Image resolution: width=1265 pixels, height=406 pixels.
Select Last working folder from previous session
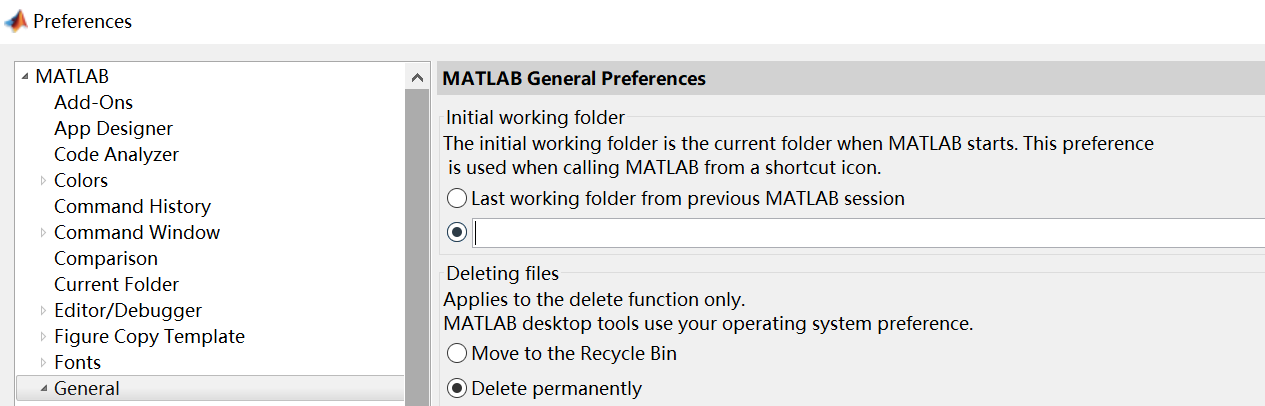pos(457,199)
